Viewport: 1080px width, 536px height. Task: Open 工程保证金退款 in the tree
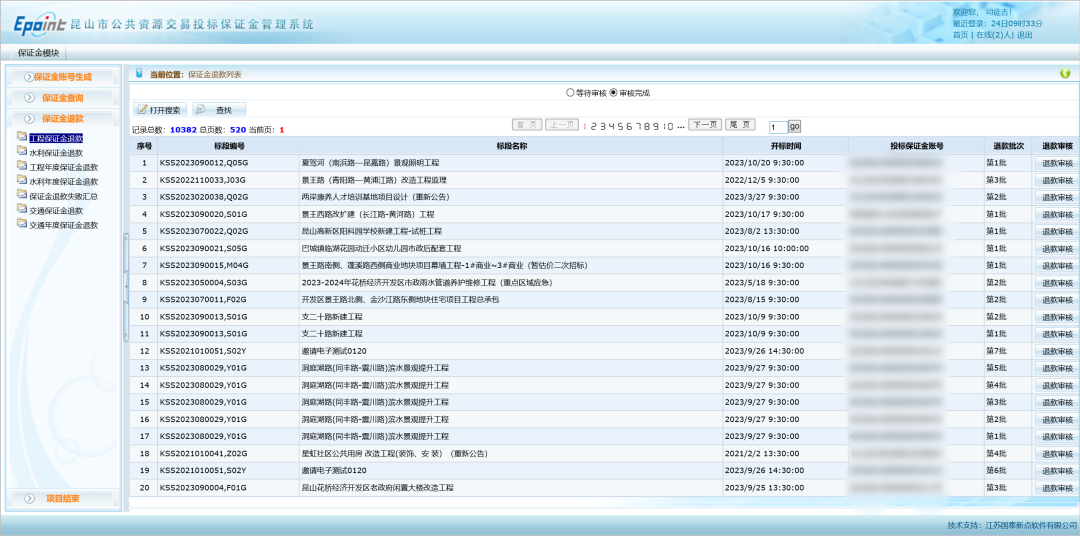click(56, 138)
